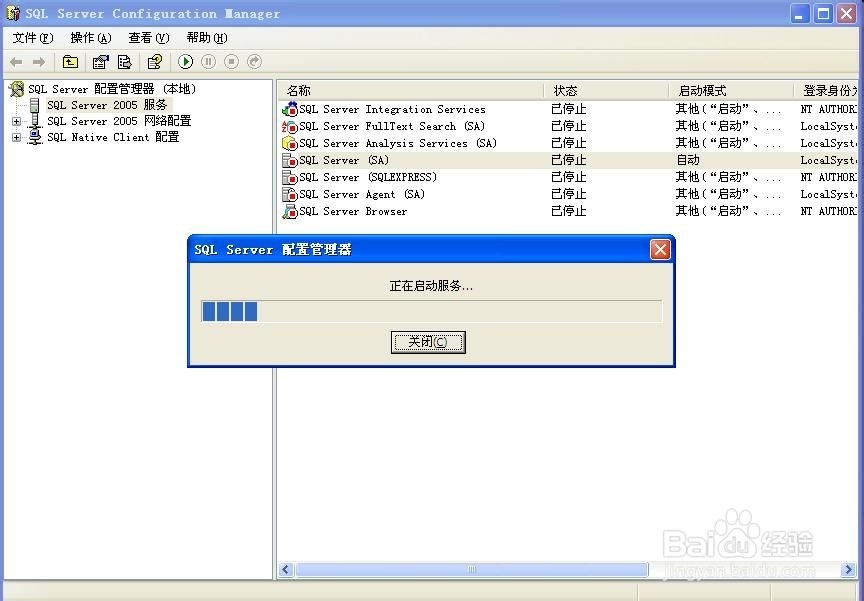Image resolution: width=864 pixels, height=601 pixels.
Task: Select SQL Server 2005 服务 in the tree
Action: [x=107, y=105]
